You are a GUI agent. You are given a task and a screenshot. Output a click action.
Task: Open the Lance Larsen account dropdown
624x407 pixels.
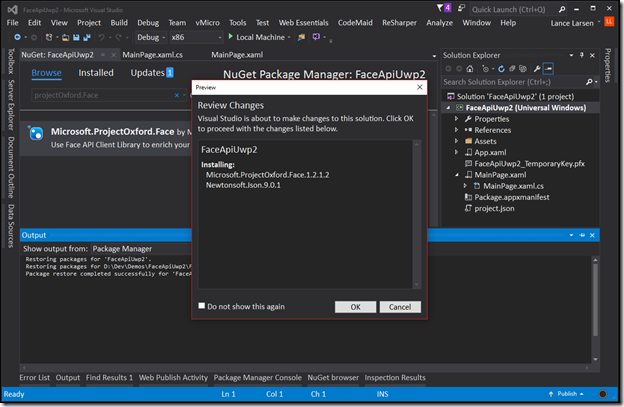pyautogui.click(x=599, y=23)
